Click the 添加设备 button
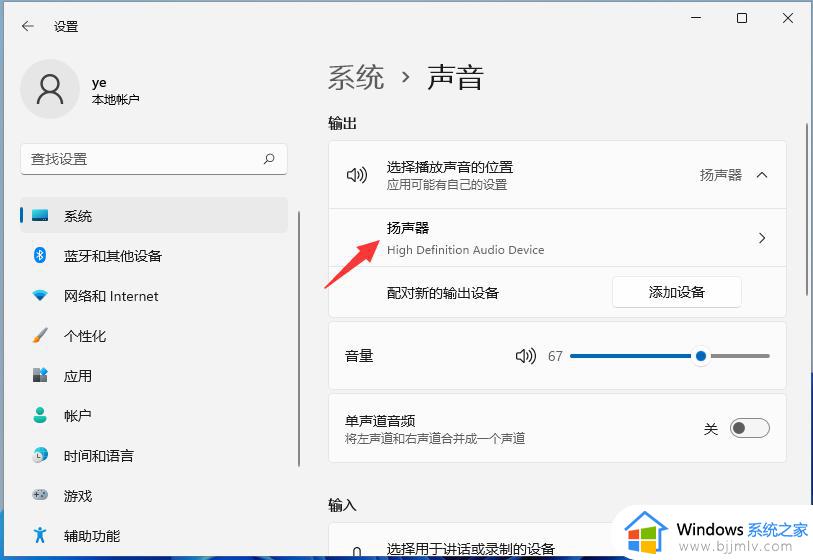This screenshot has width=813, height=560. [677, 292]
